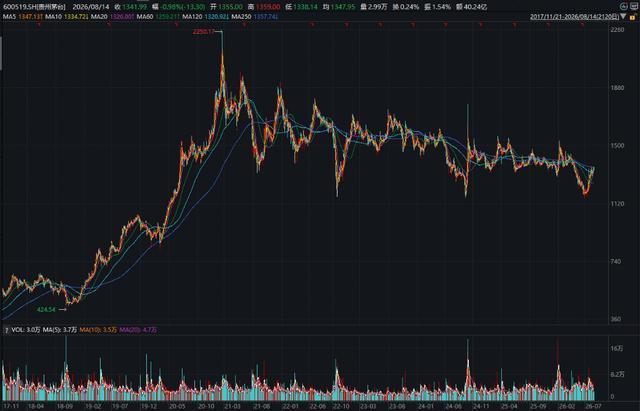Open the 2017/11/21-2026/08/14 date range link
Viewport: 640px width, 411px height.
pyautogui.click(x=574, y=17)
